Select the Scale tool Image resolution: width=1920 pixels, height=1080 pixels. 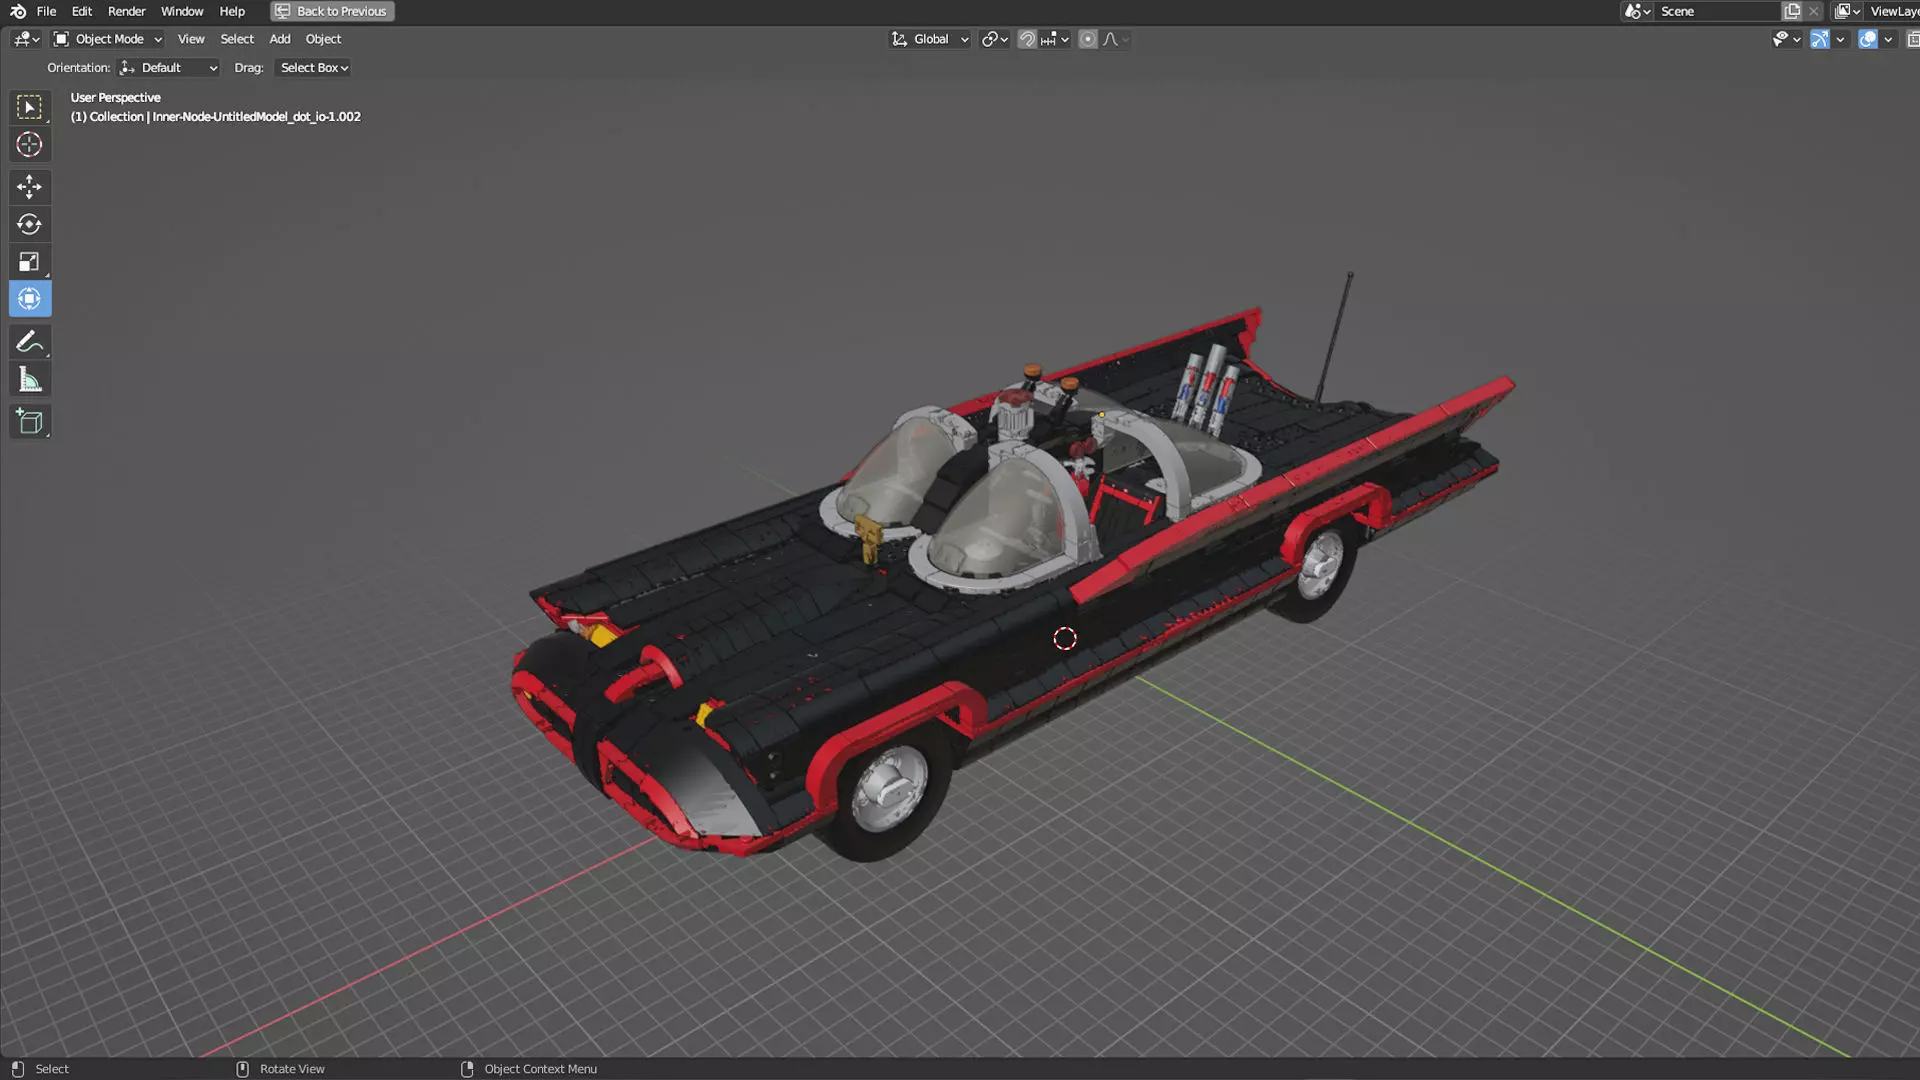coord(29,262)
